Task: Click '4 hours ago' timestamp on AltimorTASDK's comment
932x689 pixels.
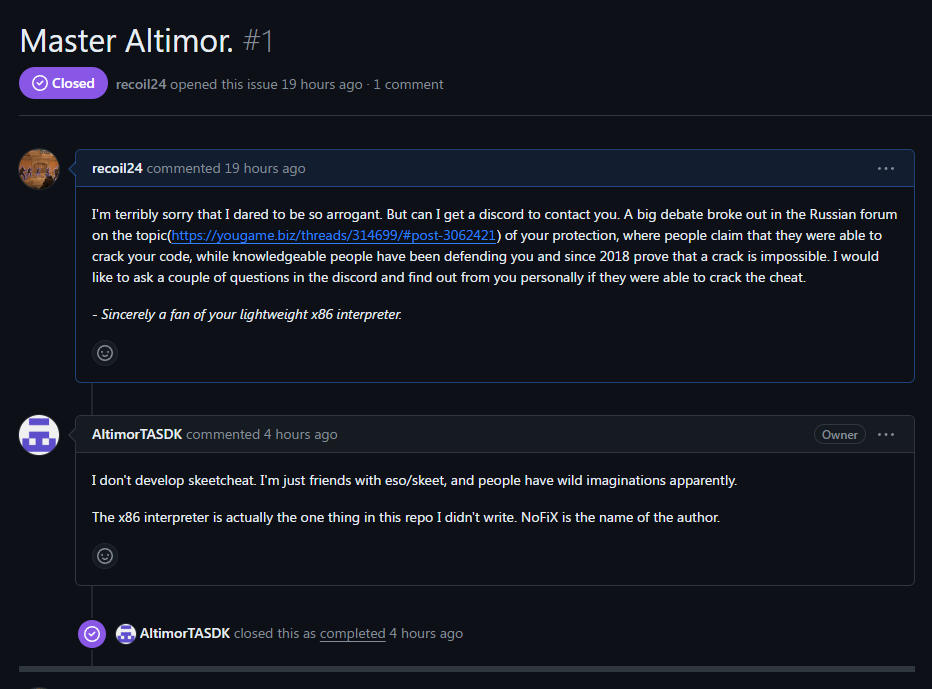Action: pyautogui.click(x=301, y=434)
